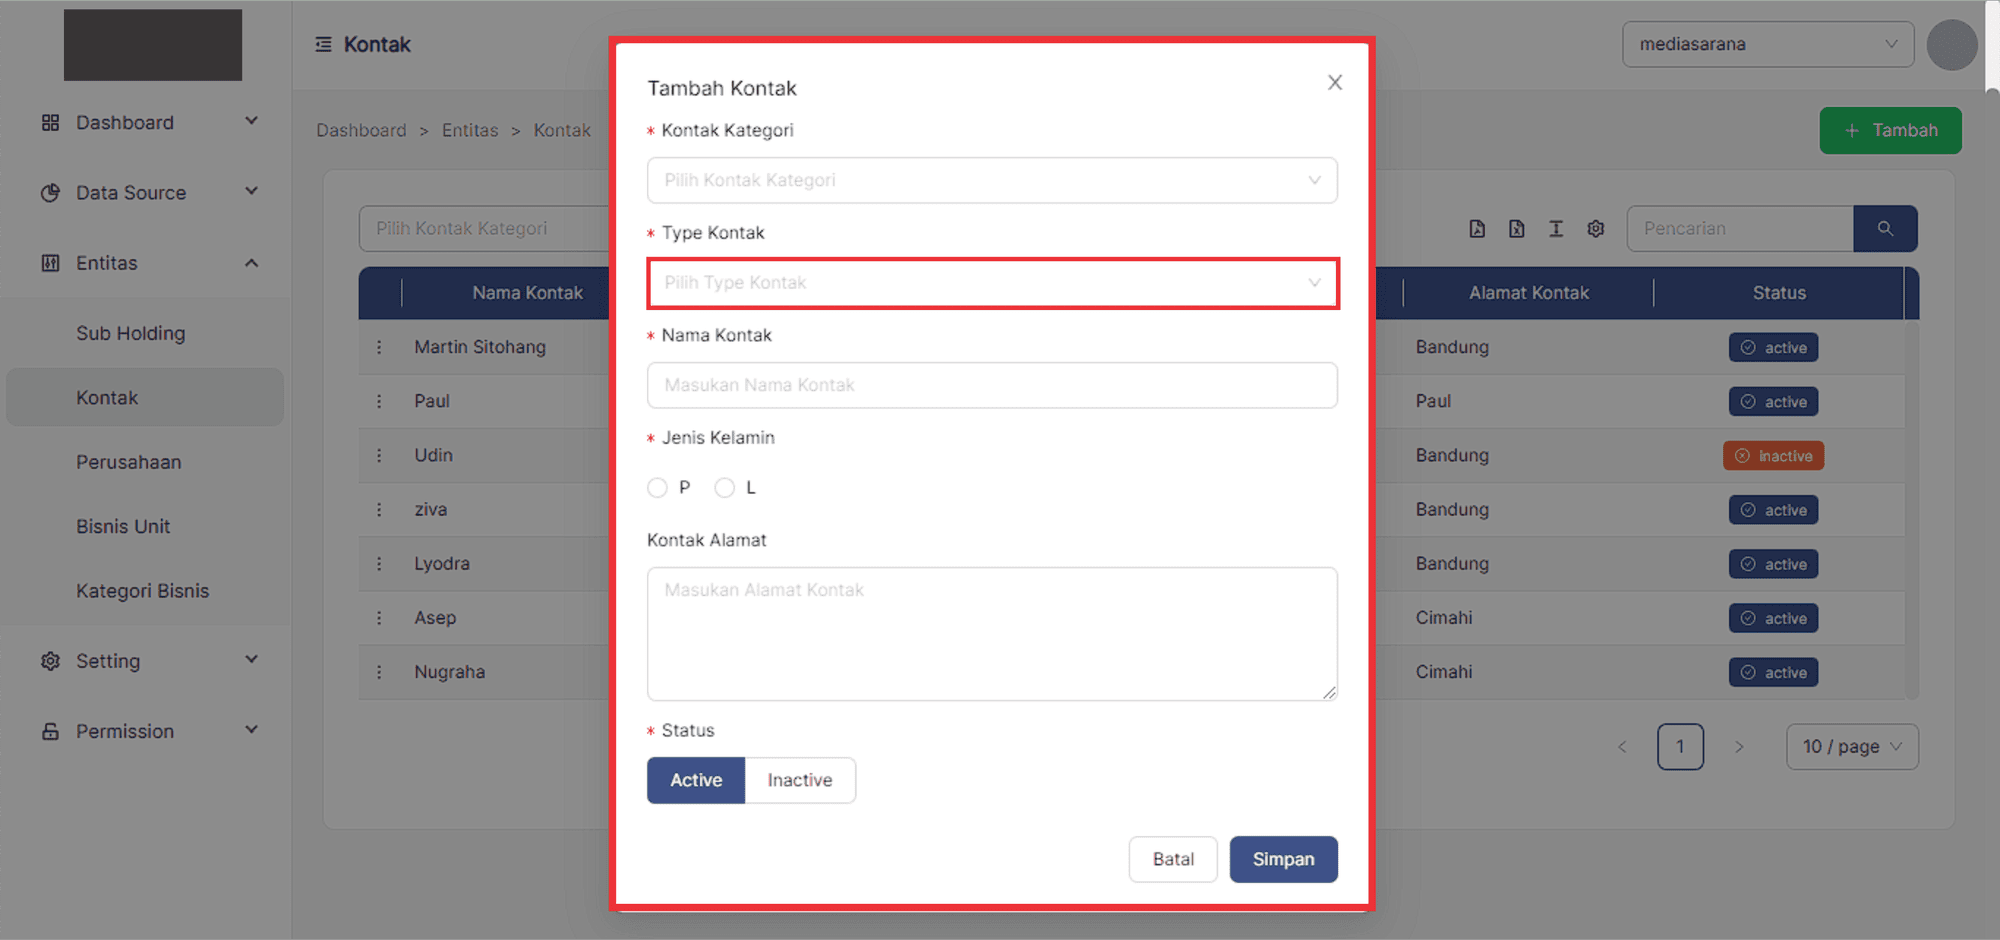Export the contact list to Excel

tap(1516, 228)
